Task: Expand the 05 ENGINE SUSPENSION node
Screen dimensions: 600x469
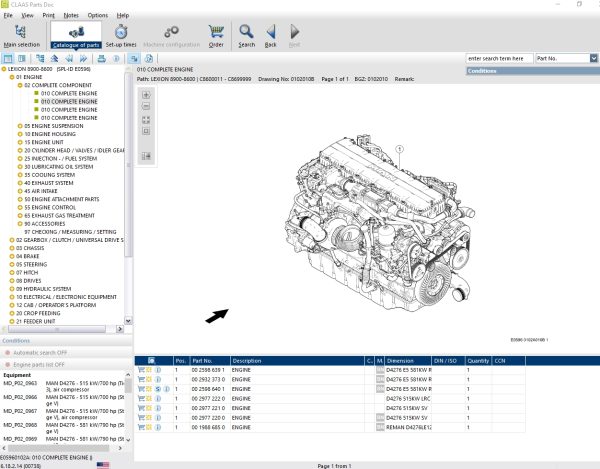Action: pyautogui.click(x=19, y=125)
